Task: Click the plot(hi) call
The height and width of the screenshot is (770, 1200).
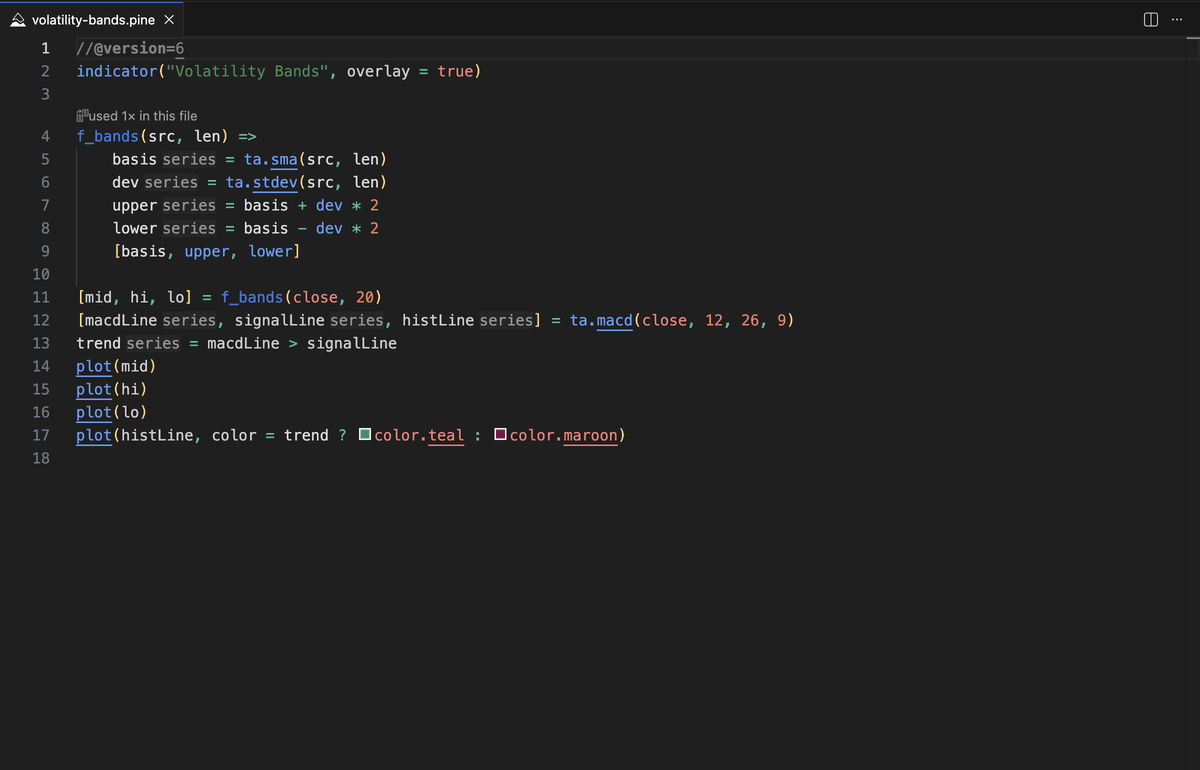Action: pyautogui.click(x=113, y=389)
